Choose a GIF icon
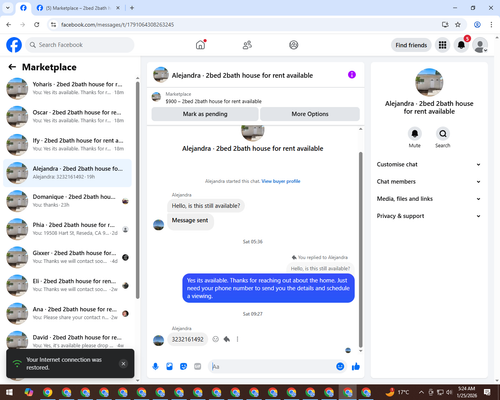Image resolution: width=500 pixels, height=400 pixels. pos(198,367)
